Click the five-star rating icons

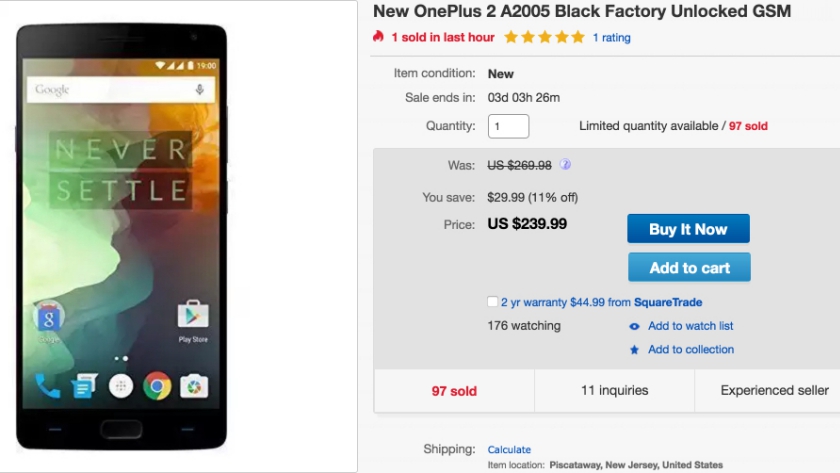pyautogui.click(x=544, y=37)
